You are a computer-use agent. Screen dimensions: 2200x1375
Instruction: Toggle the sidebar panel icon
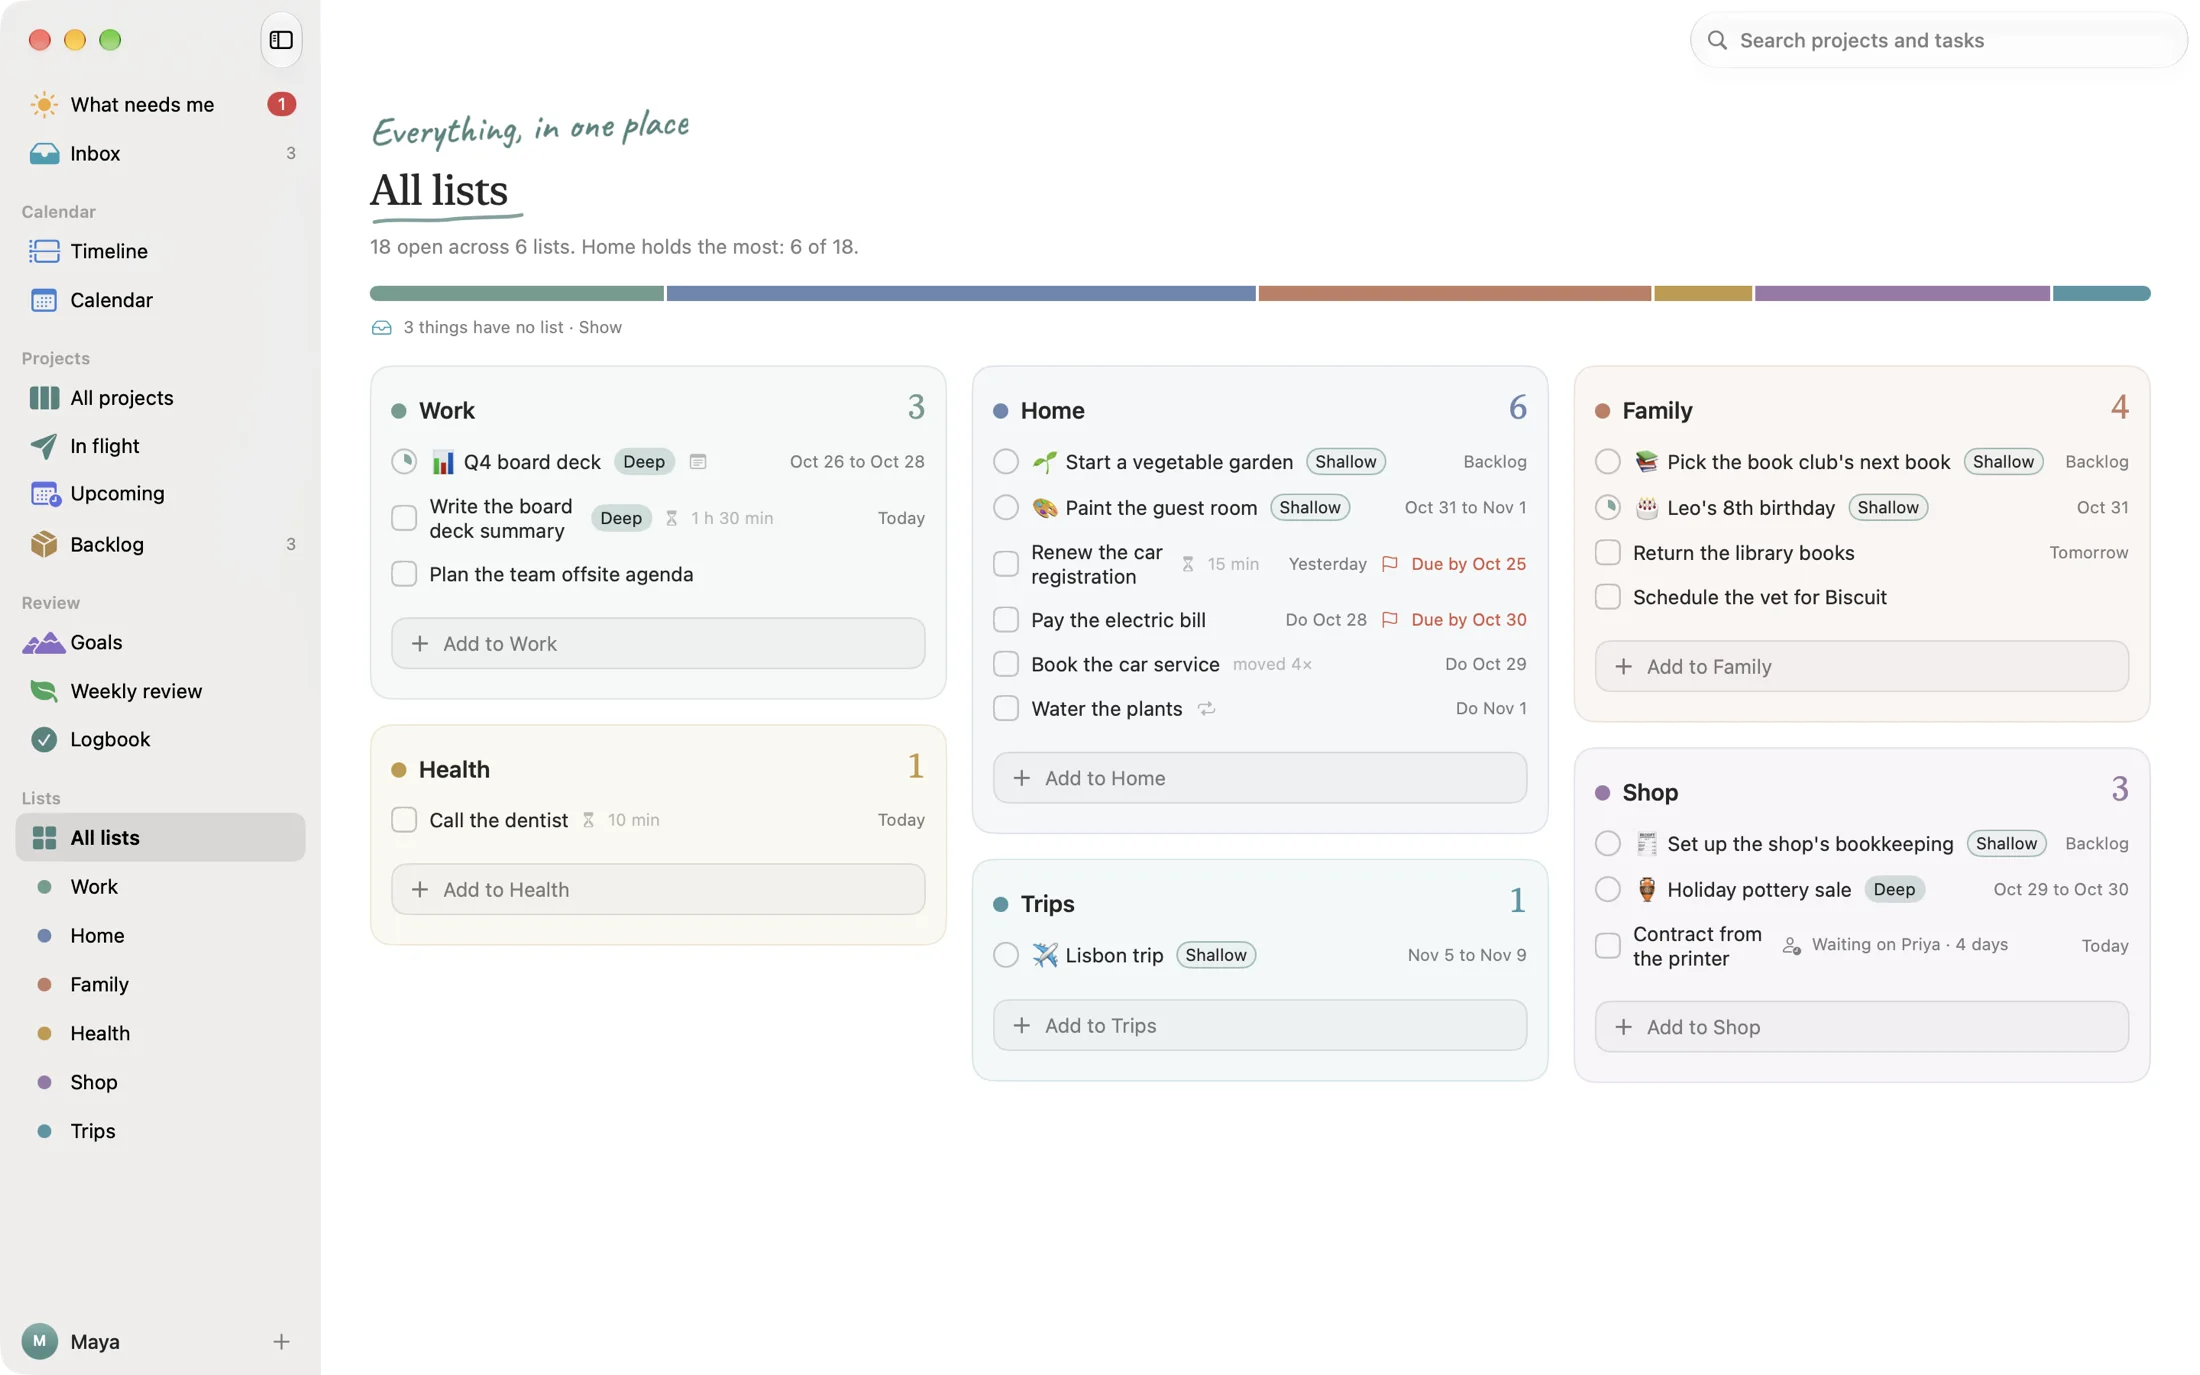tap(281, 40)
